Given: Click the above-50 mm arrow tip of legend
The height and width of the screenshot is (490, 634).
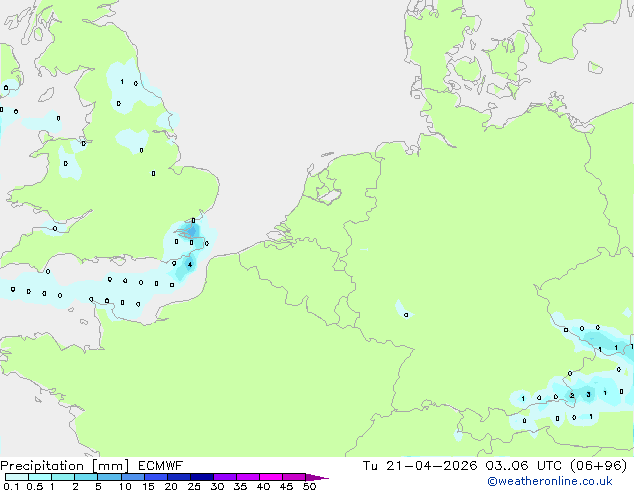Looking at the screenshot, I should tap(317, 477).
